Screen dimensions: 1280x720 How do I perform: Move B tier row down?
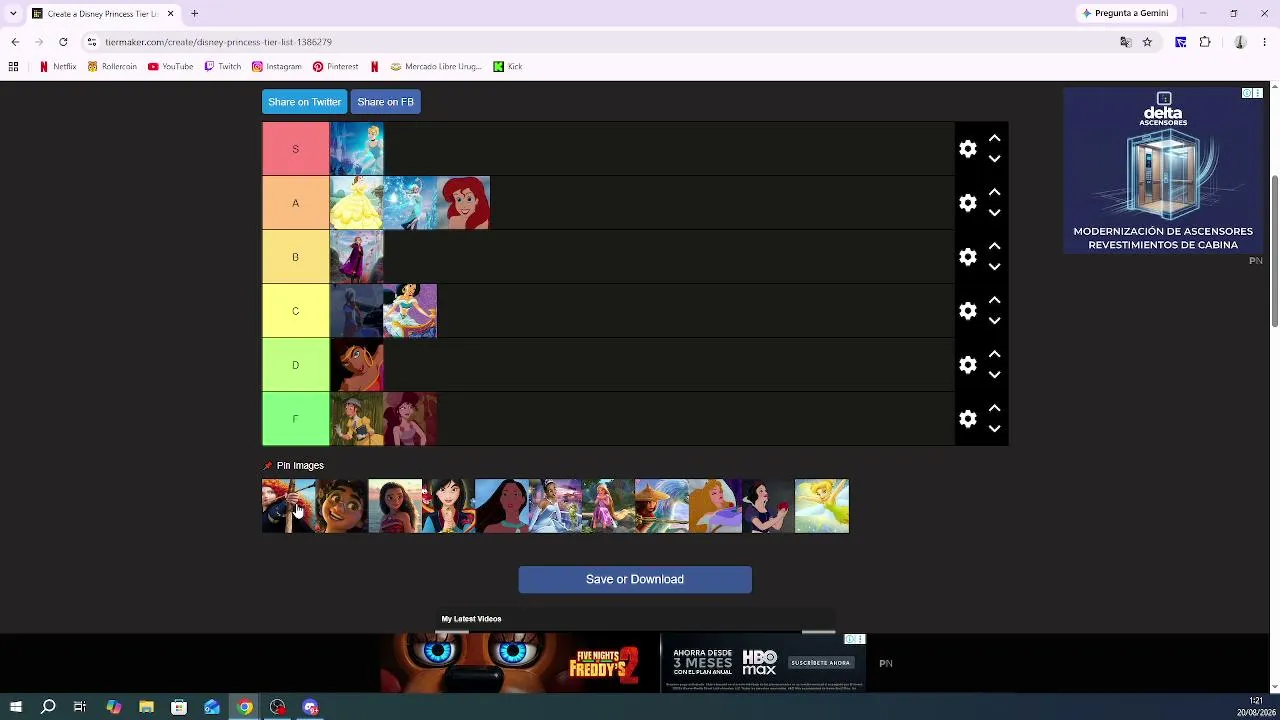pos(994,267)
